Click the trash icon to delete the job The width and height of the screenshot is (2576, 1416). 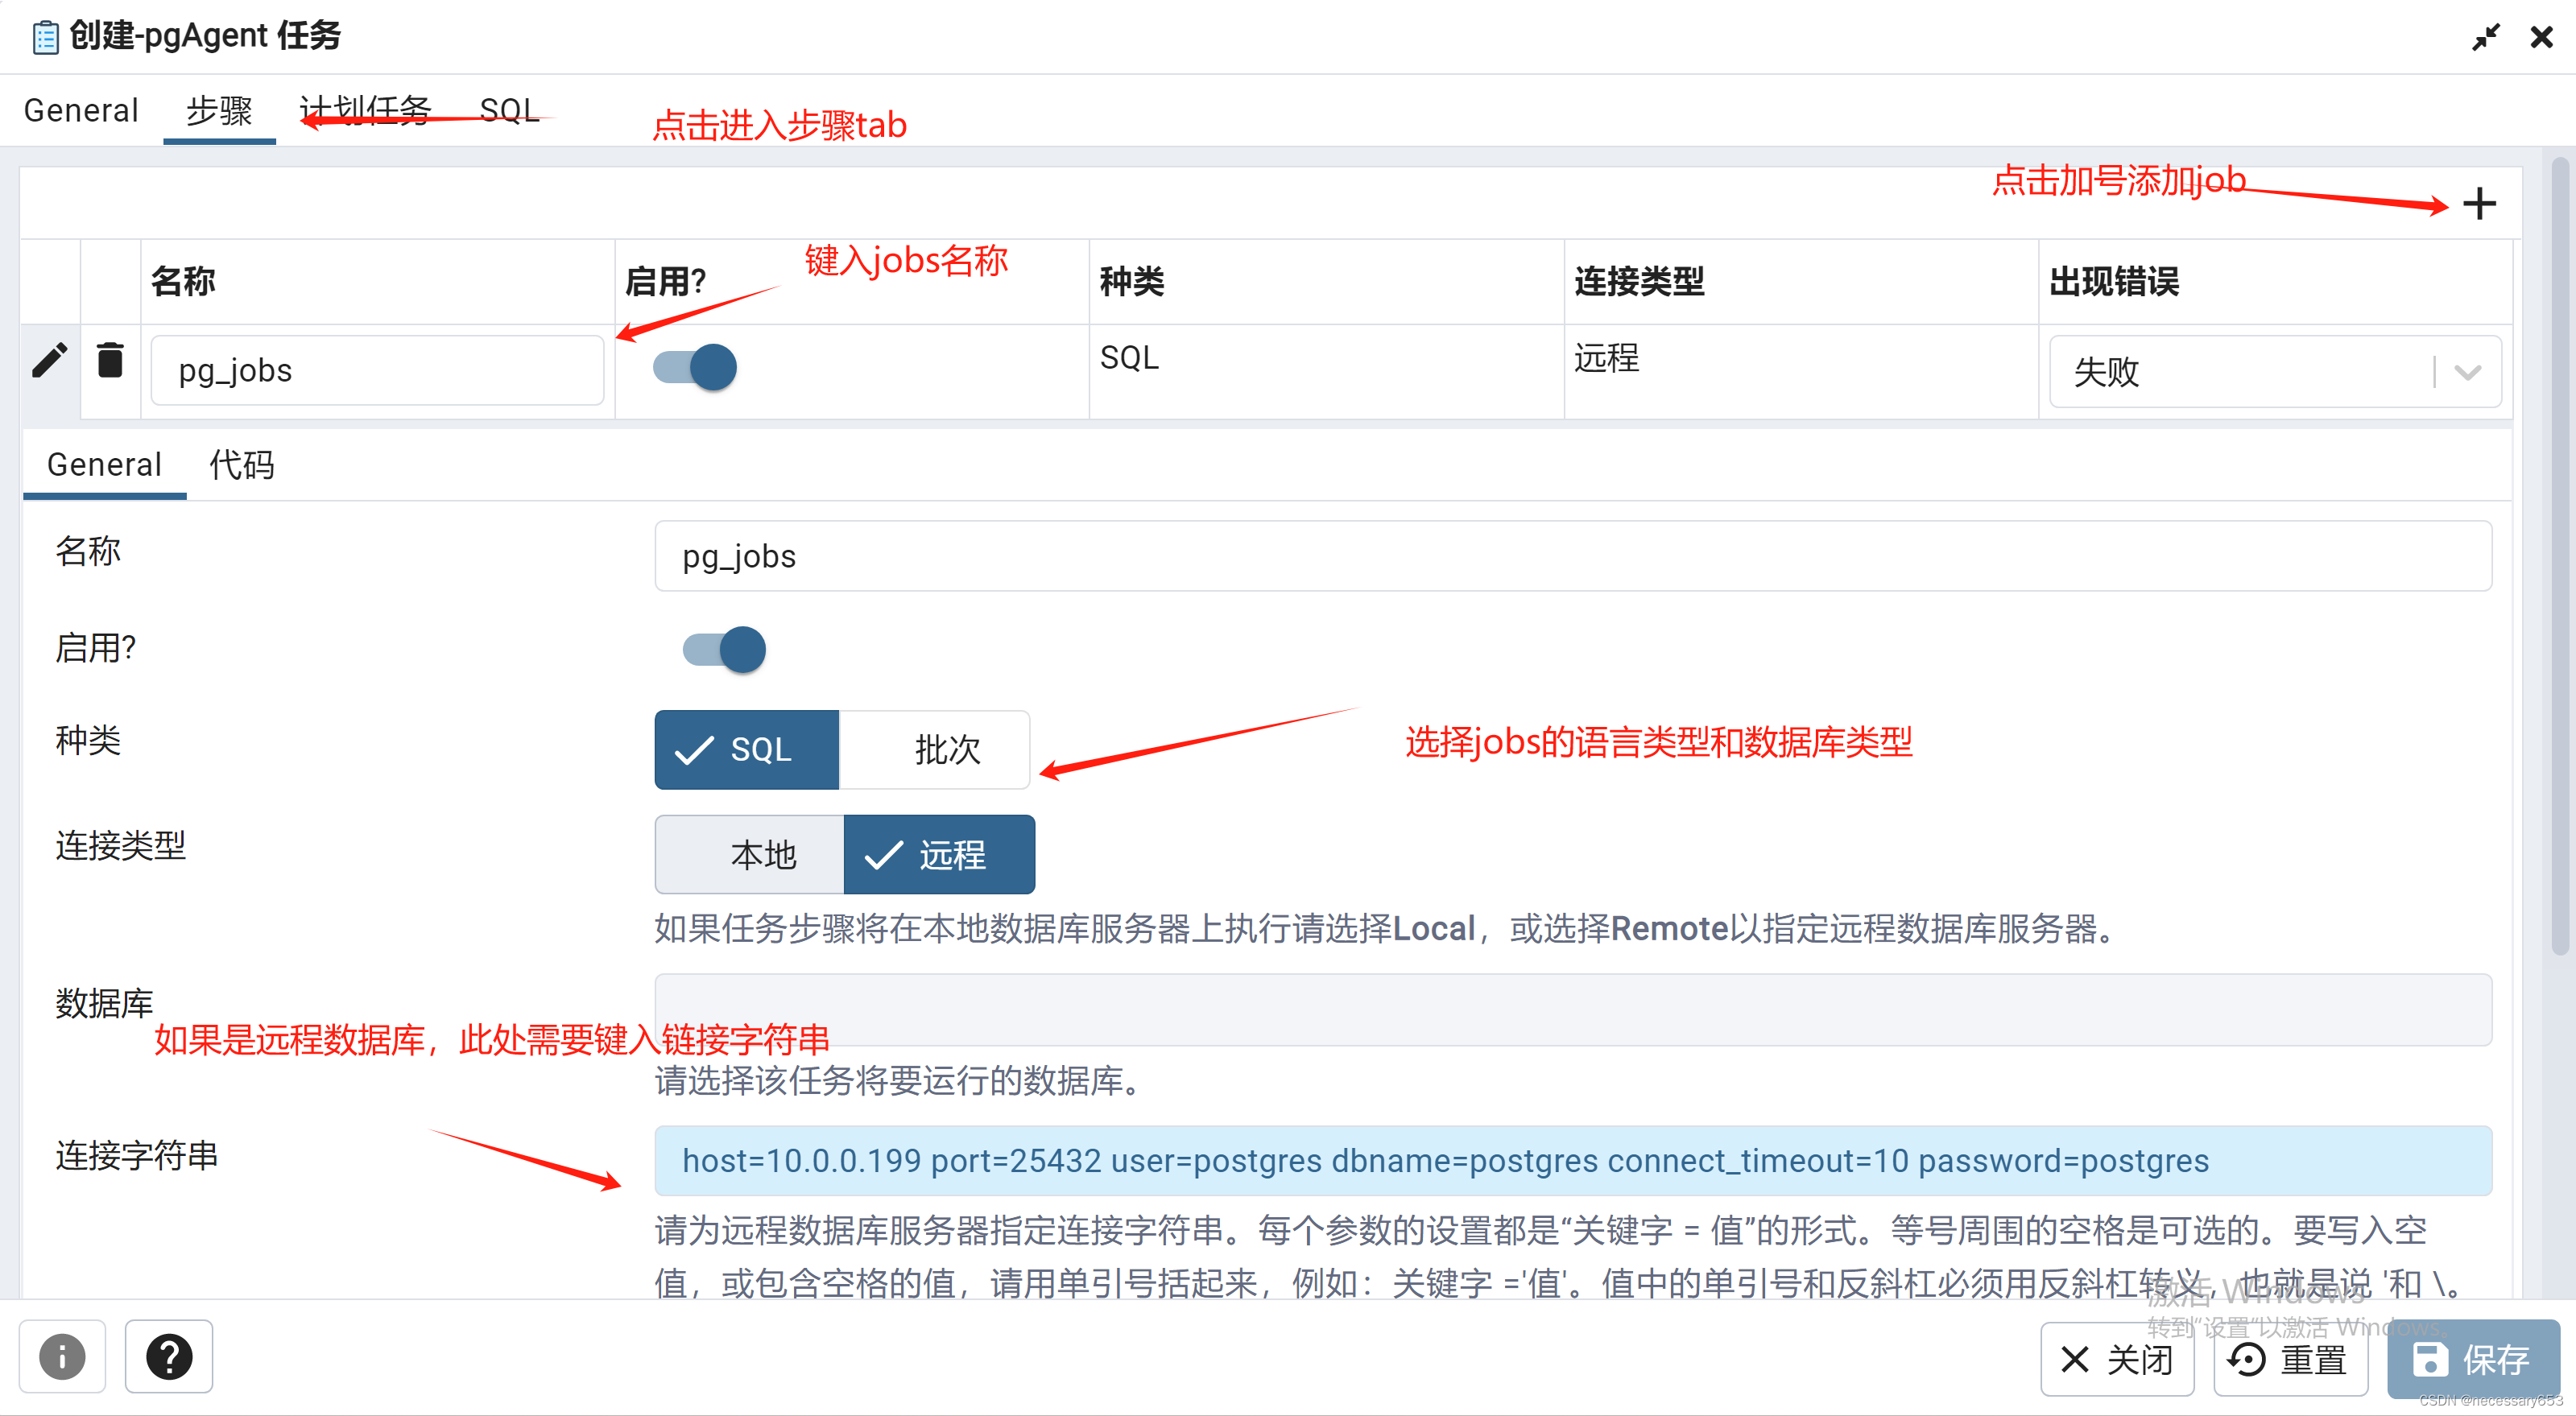[x=110, y=360]
